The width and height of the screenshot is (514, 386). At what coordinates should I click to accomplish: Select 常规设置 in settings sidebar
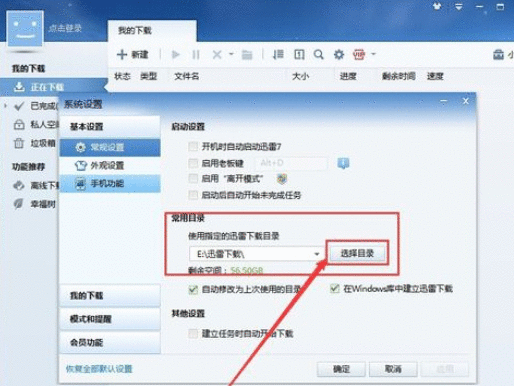110,147
